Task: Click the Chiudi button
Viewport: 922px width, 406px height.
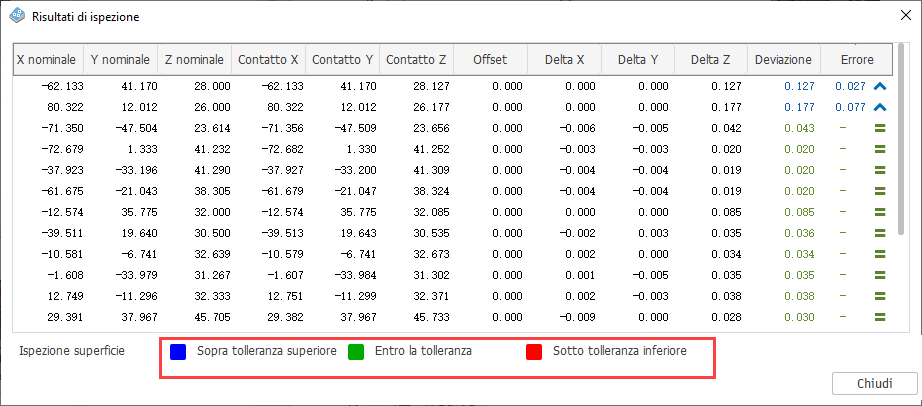Action: [875, 384]
